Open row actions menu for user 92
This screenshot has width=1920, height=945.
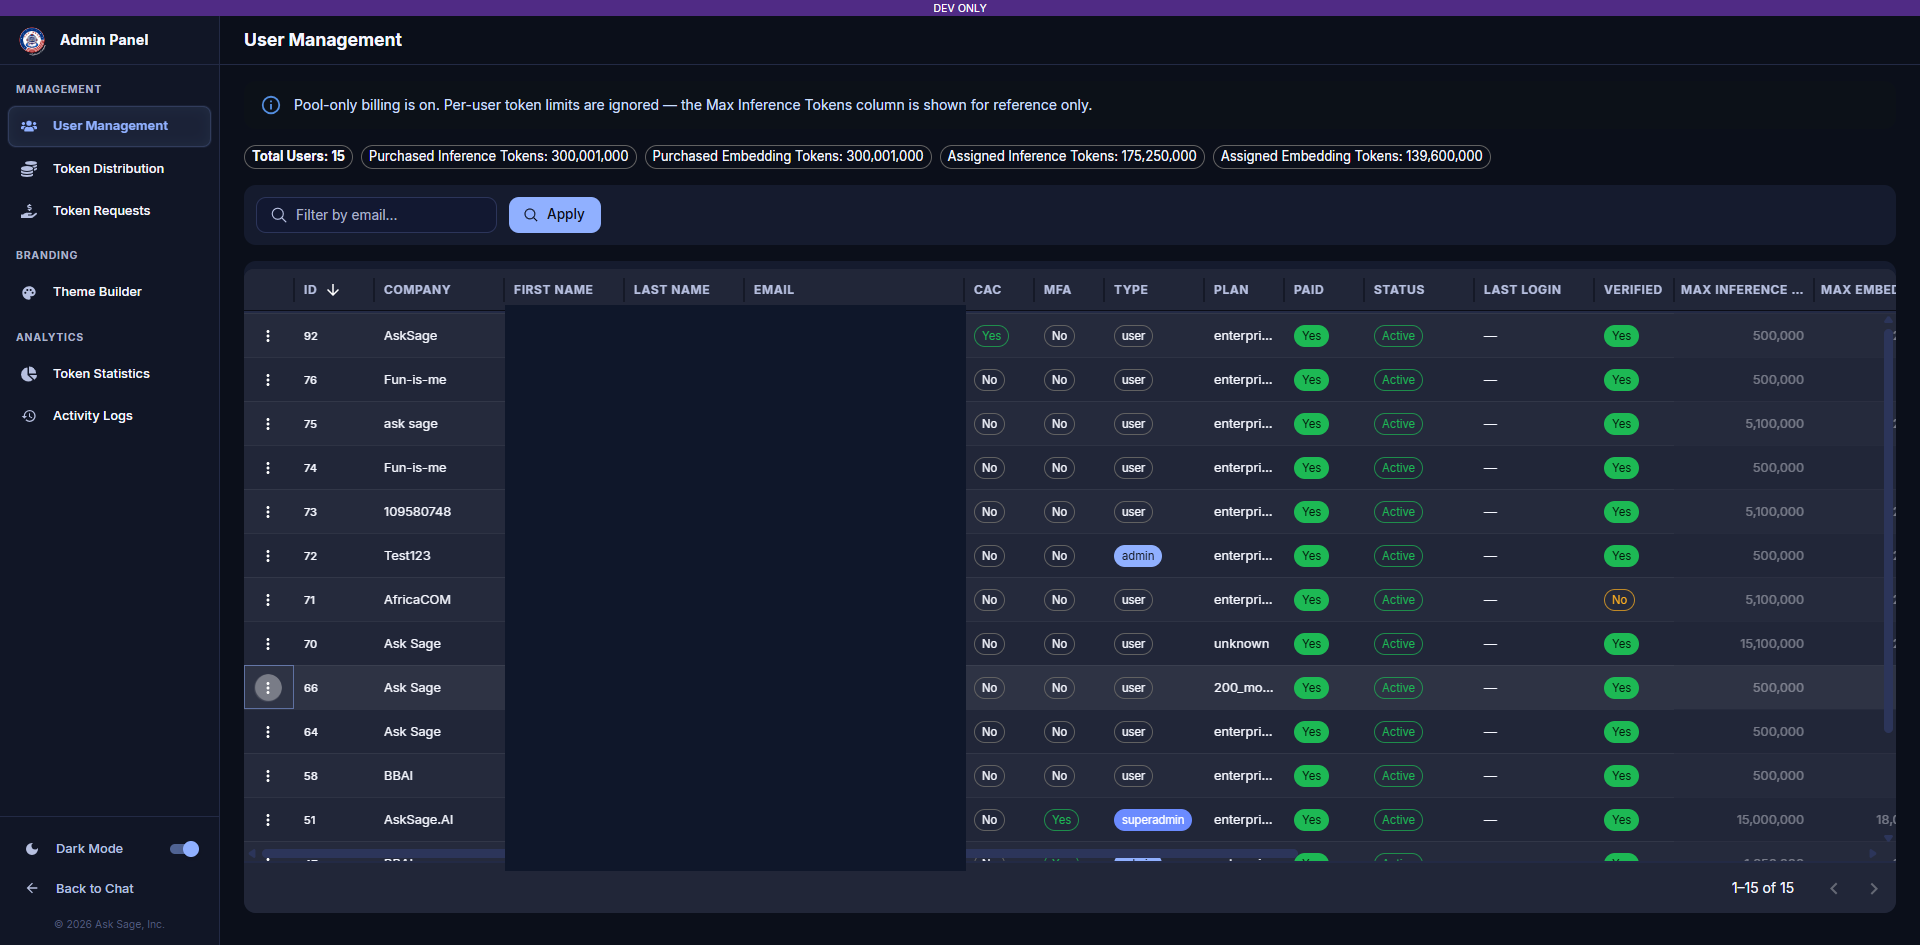click(268, 336)
